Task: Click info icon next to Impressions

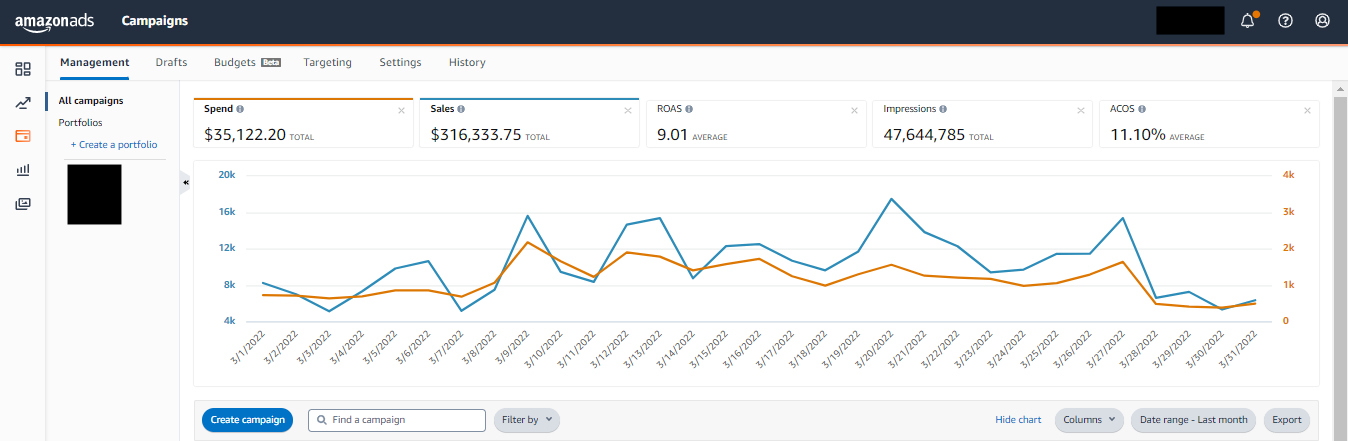Action: point(944,109)
